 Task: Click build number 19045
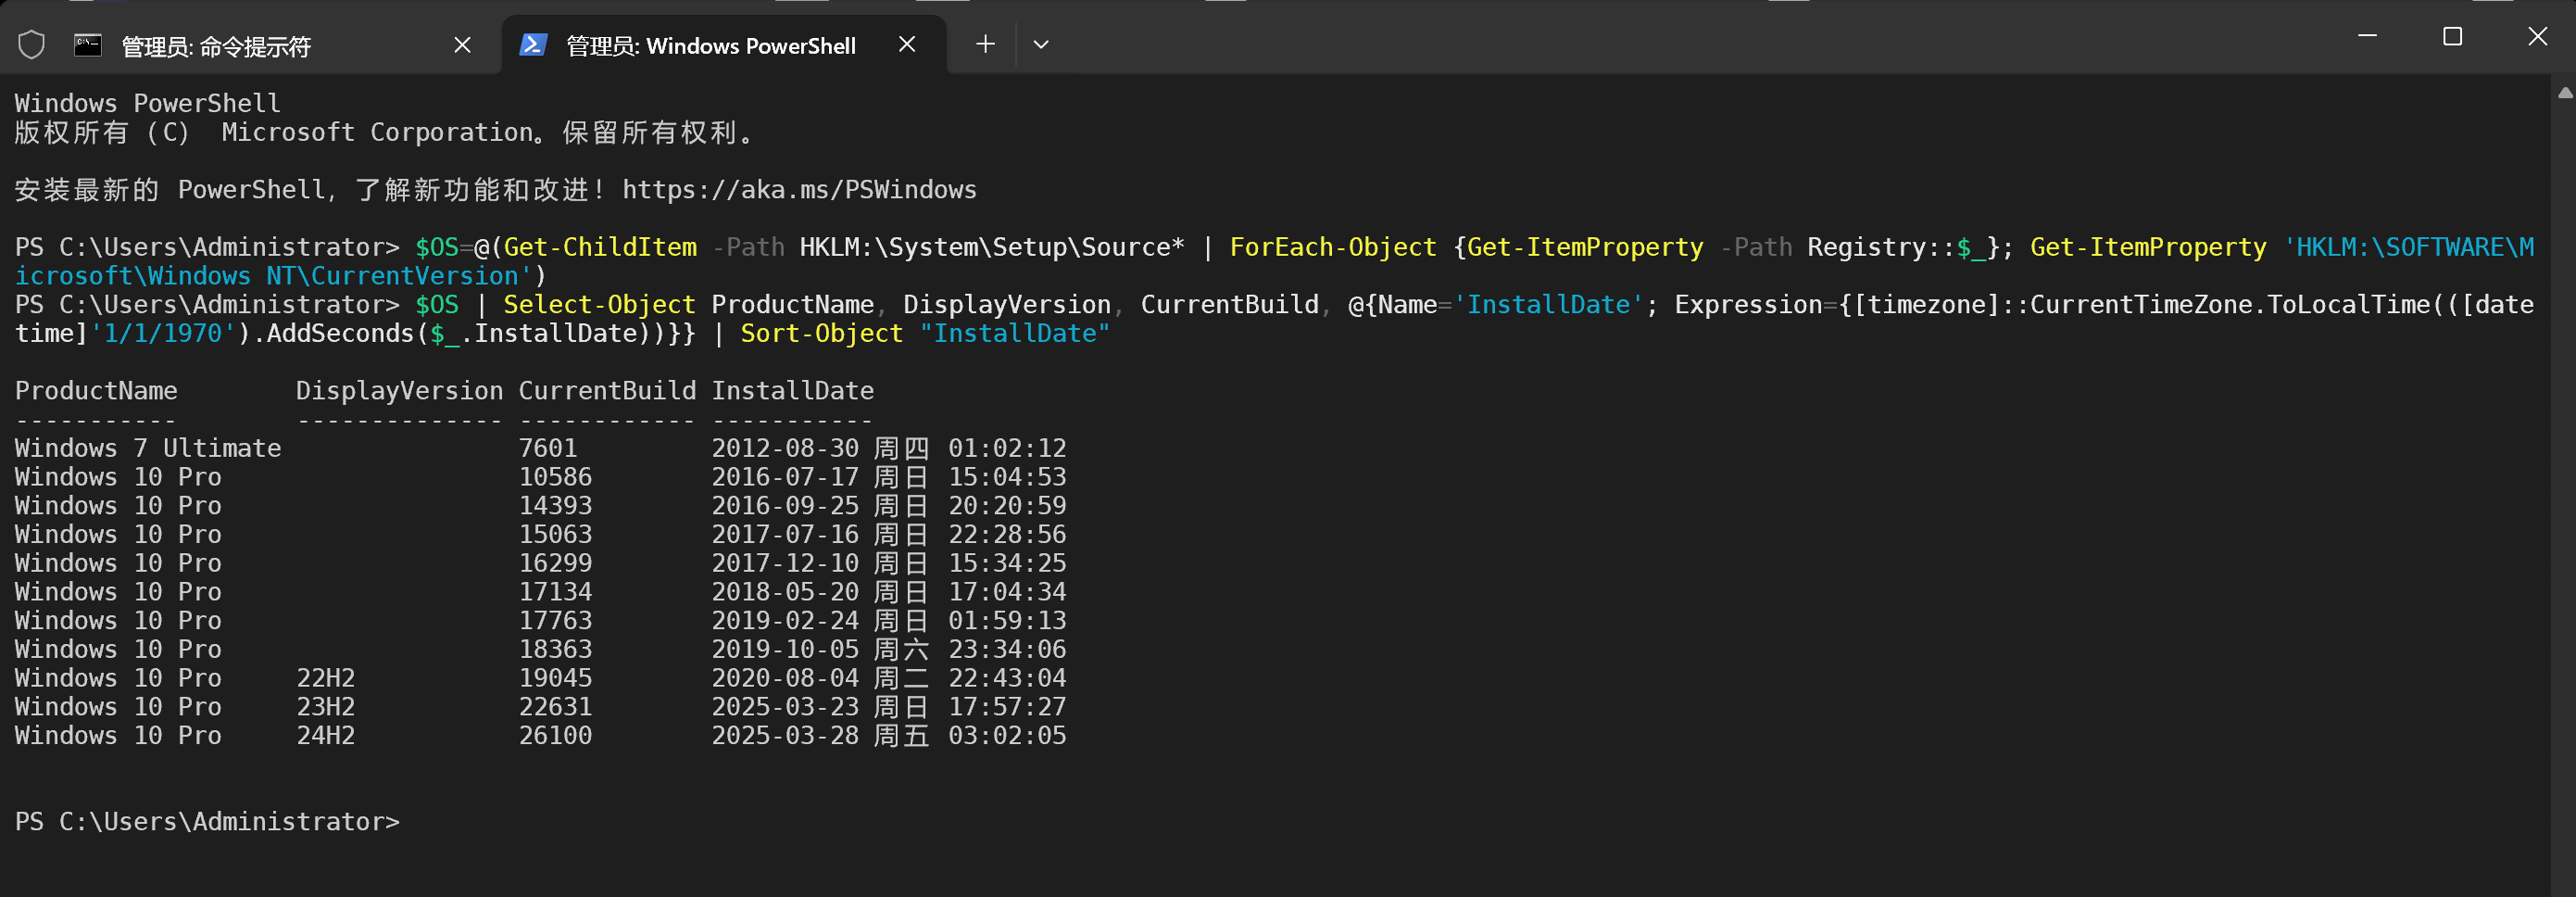pyautogui.click(x=555, y=678)
